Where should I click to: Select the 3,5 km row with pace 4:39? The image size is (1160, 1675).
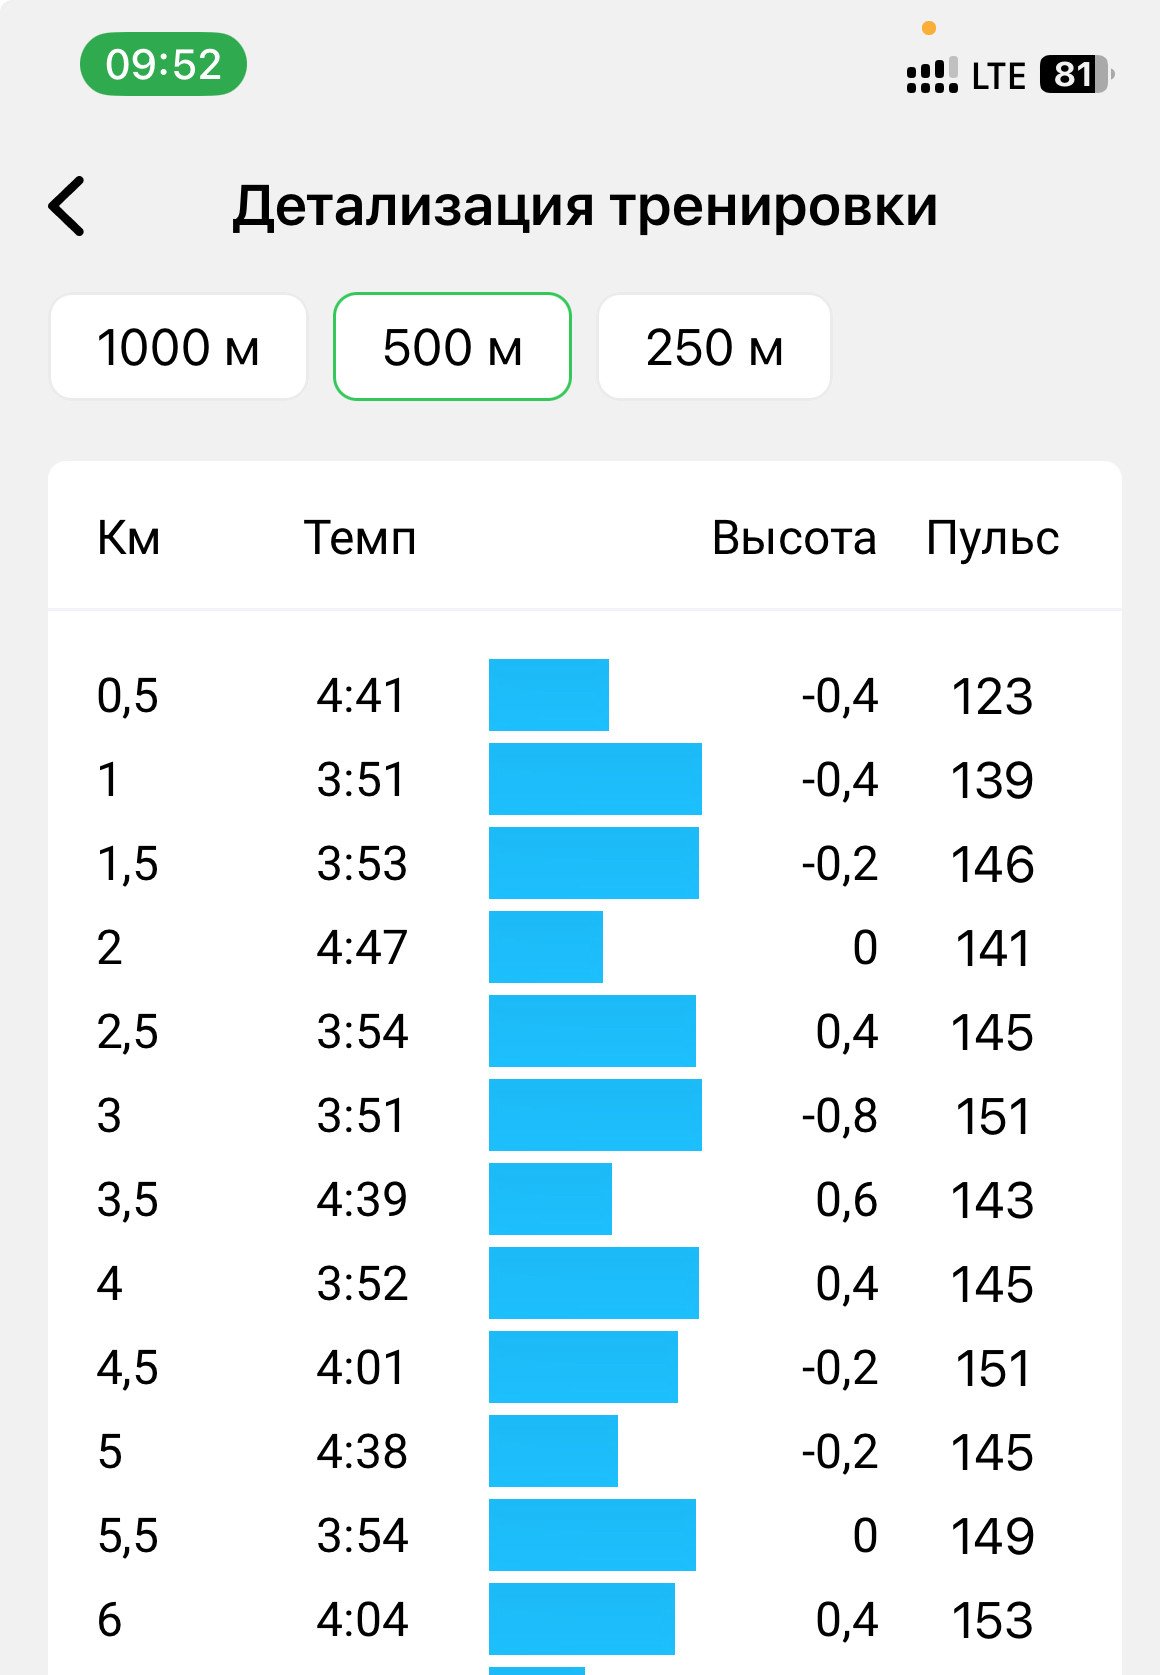point(585,1199)
